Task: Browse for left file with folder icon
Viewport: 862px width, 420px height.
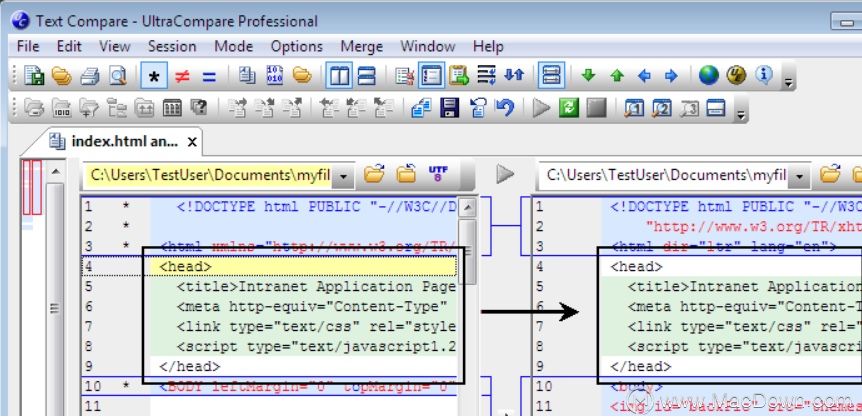Action: click(x=374, y=174)
